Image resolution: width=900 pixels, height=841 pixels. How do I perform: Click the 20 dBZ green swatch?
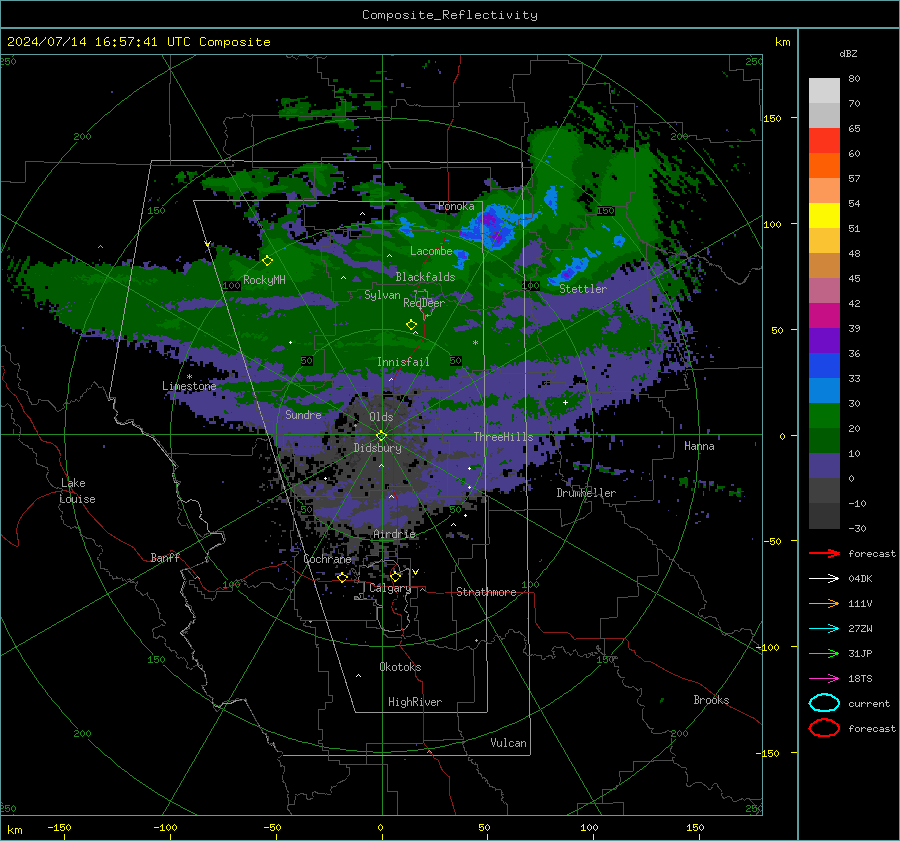pos(824,440)
